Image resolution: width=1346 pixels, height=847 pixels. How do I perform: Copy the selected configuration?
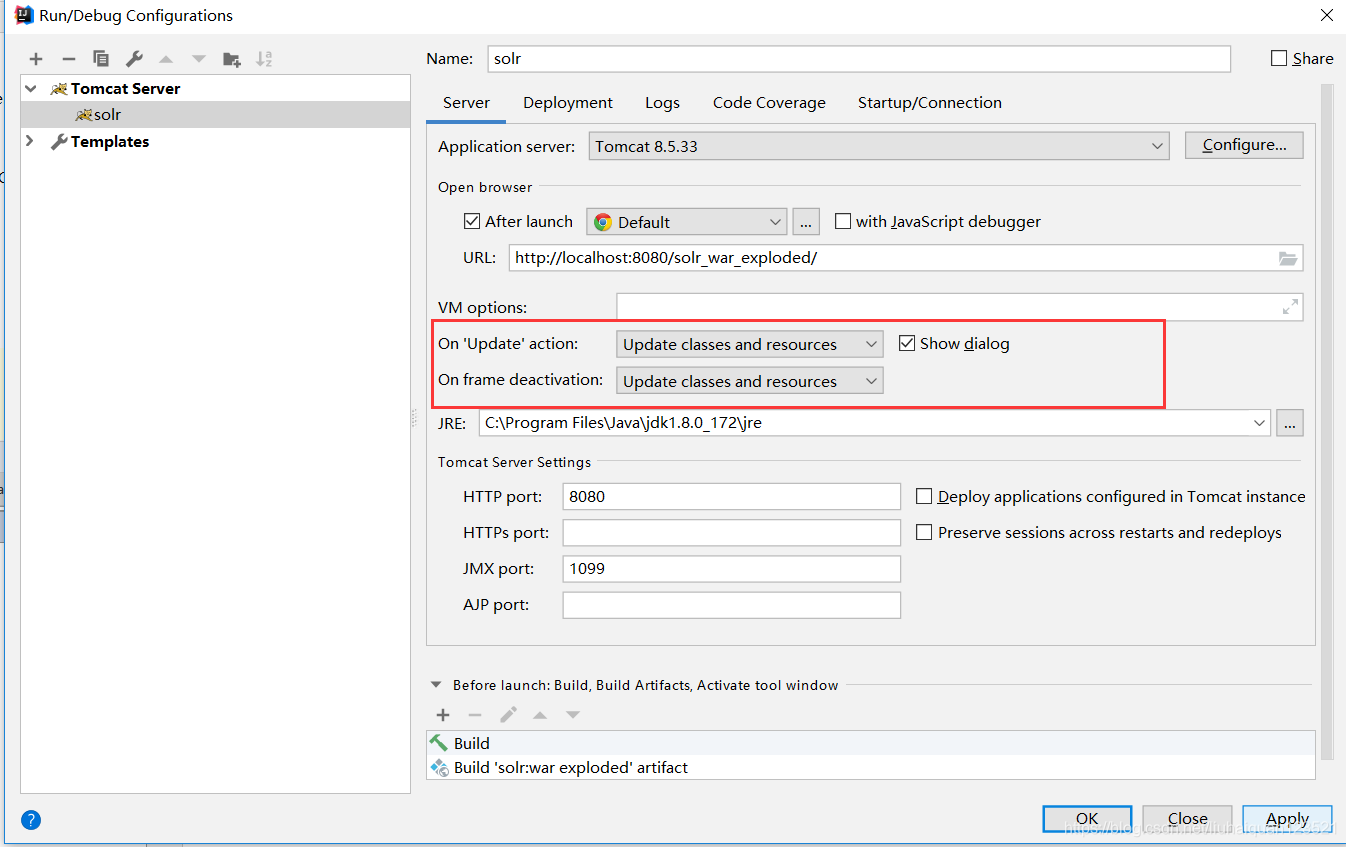coord(101,59)
